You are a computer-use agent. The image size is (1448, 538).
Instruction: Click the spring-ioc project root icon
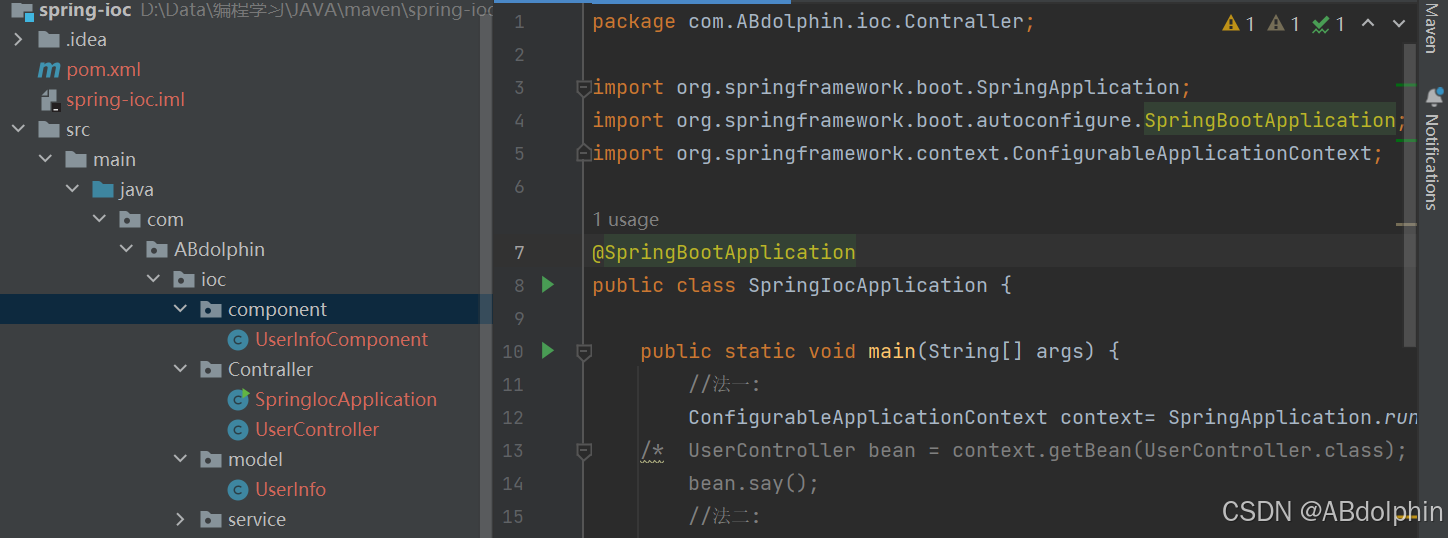pos(22,11)
